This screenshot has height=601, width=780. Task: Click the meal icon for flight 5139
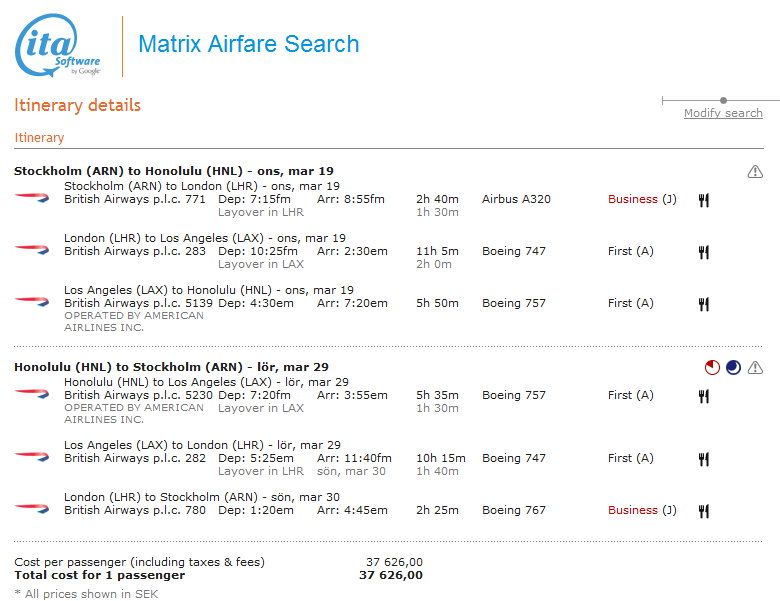point(704,304)
